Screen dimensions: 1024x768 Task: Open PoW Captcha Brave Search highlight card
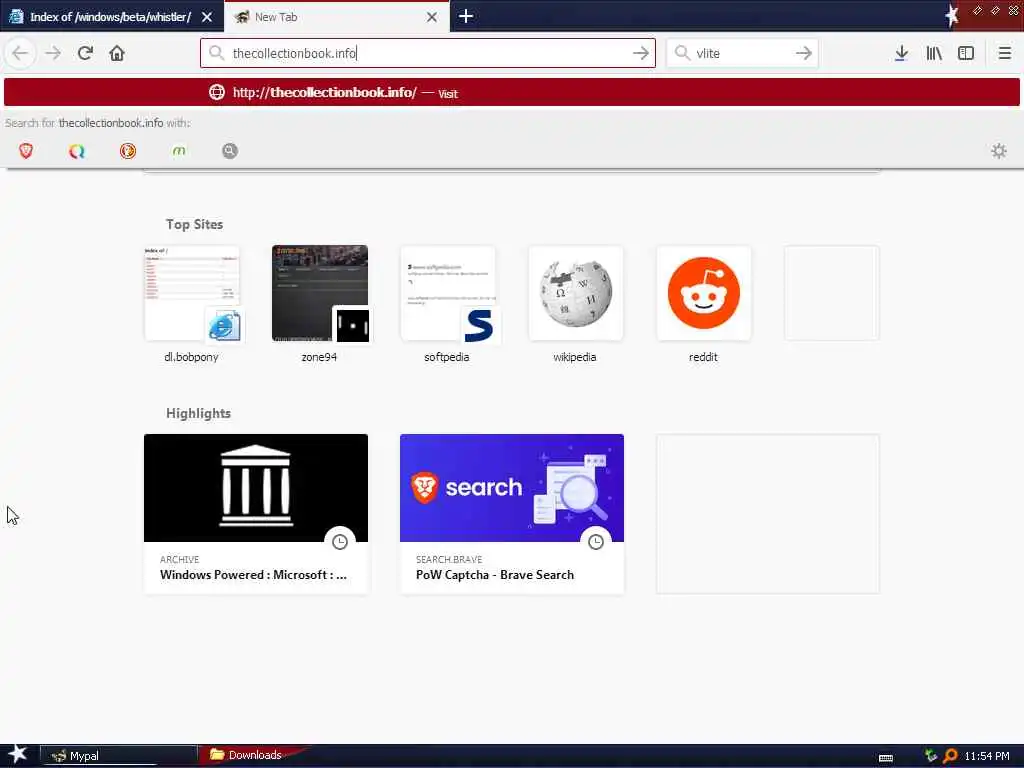[512, 514]
